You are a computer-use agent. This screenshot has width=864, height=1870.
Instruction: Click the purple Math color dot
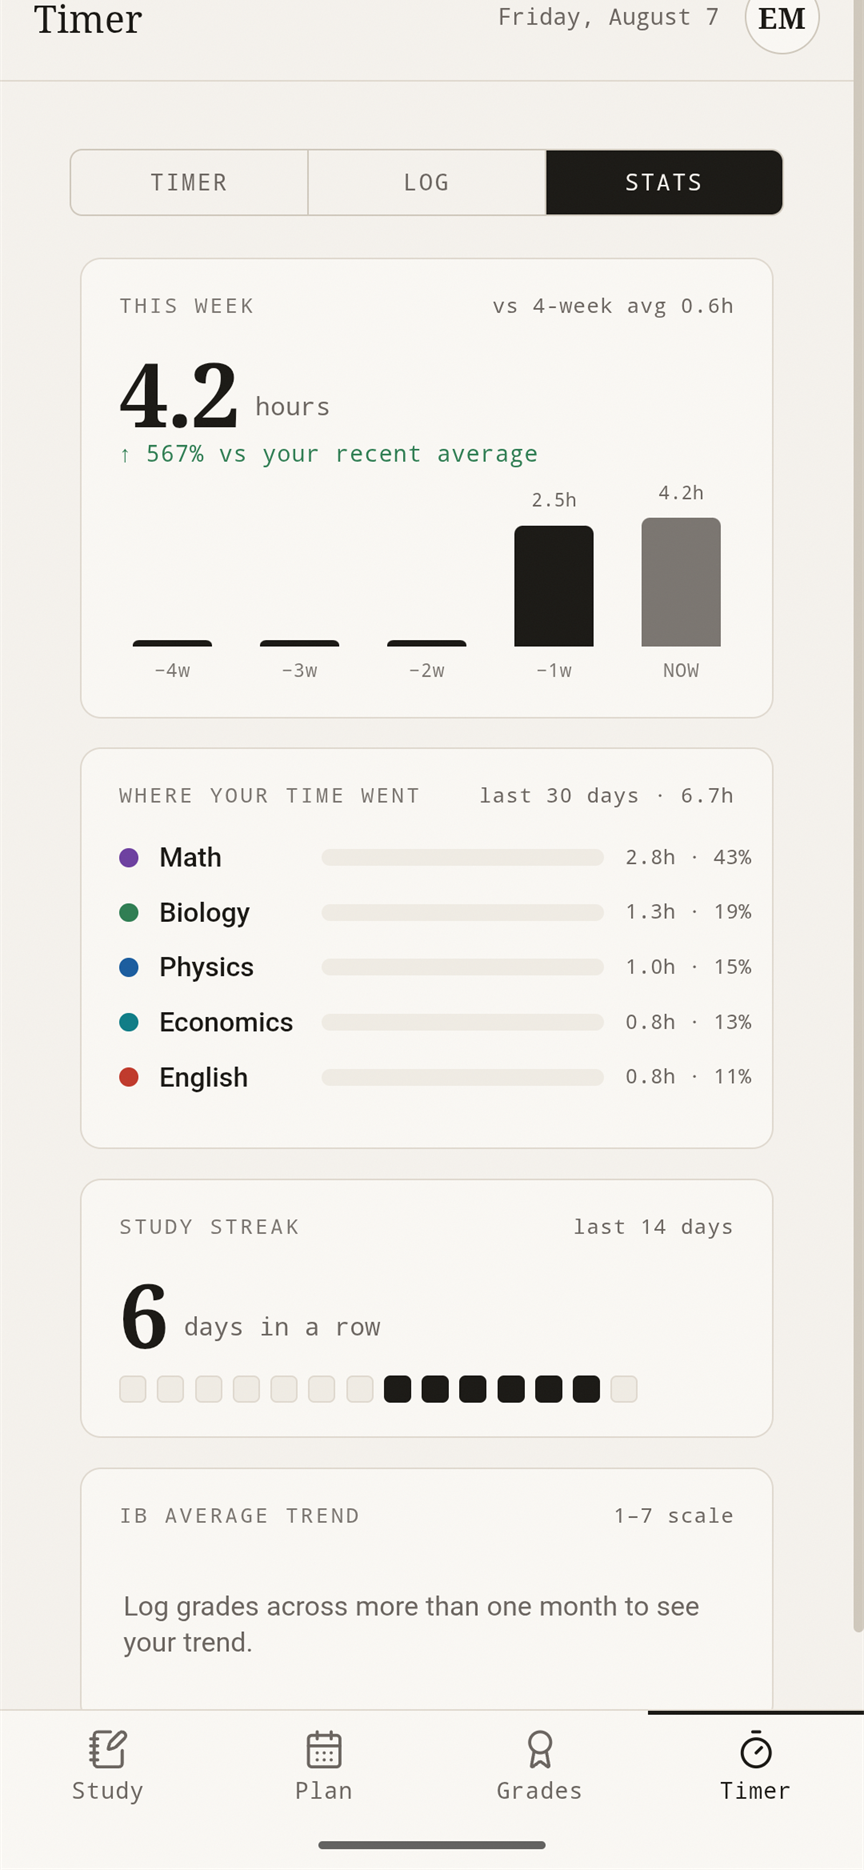coord(129,857)
